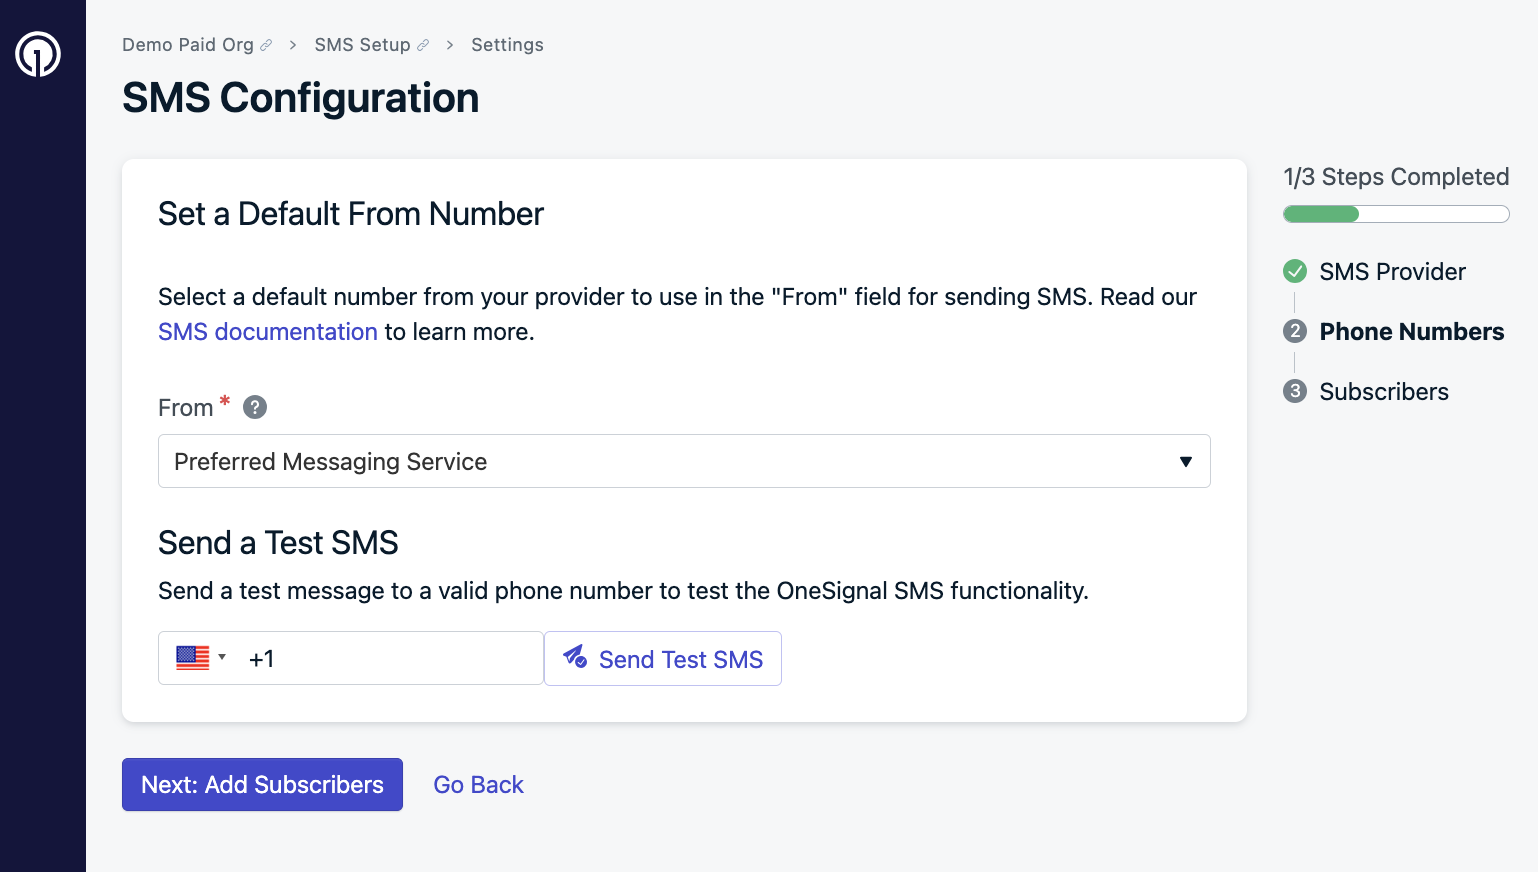This screenshot has height=872, width=1538.
Task: Expand the country code selector arrow
Action: pos(222,657)
